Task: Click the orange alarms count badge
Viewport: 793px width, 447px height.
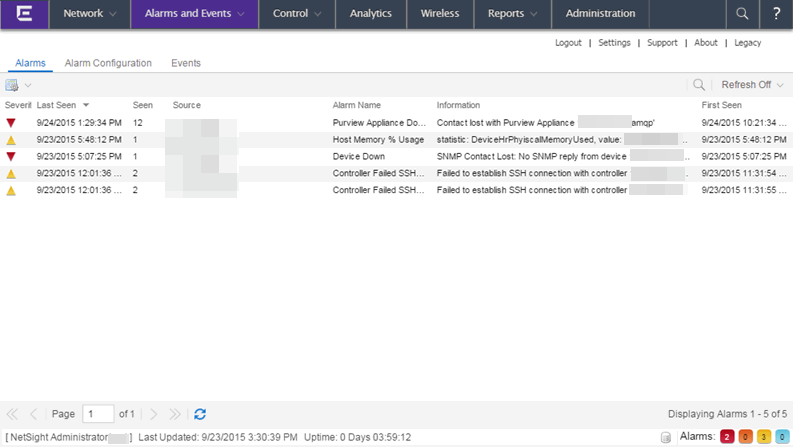Action: [745, 437]
